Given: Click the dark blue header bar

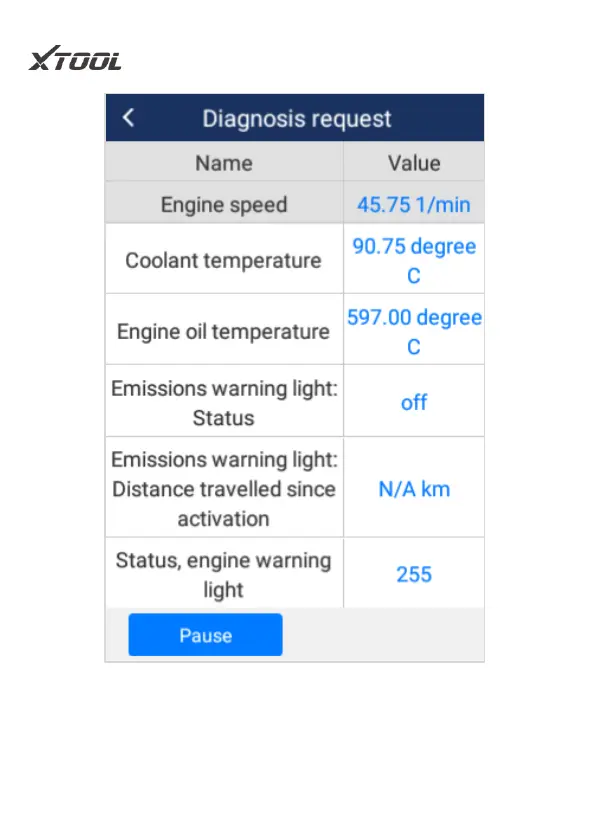Looking at the screenshot, I should pyautogui.click(x=295, y=118).
